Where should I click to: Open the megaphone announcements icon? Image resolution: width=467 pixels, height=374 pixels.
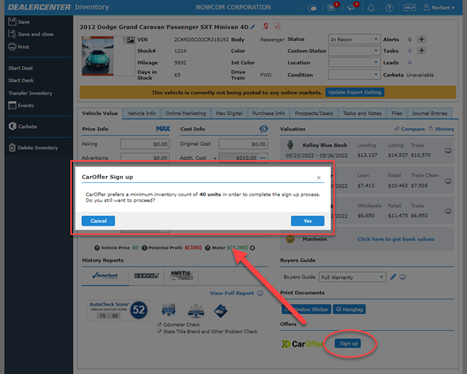tap(352, 7)
